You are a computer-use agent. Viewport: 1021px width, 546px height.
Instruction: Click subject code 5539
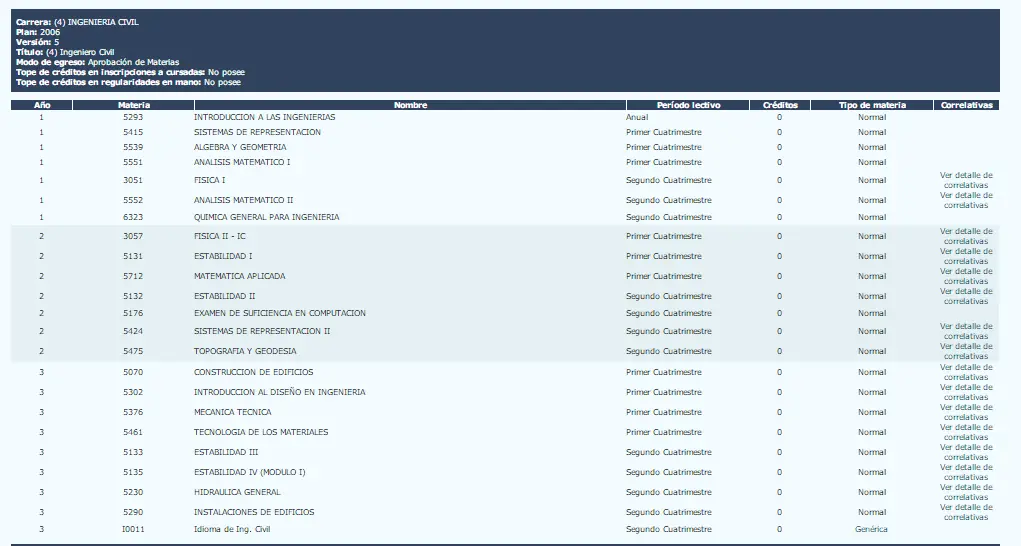(x=133, y=147)
